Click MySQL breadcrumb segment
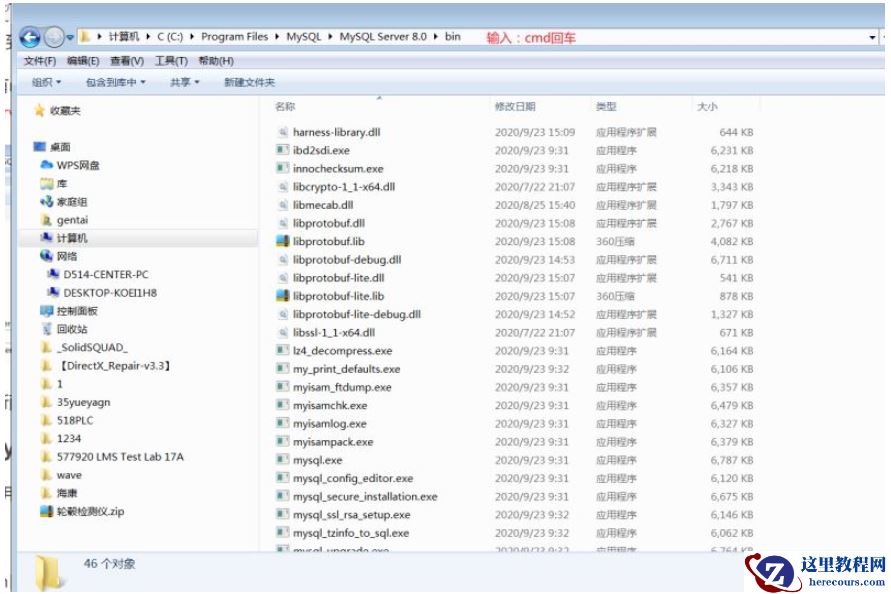Viewport: 891px width, 594px height. pos(303,37)
